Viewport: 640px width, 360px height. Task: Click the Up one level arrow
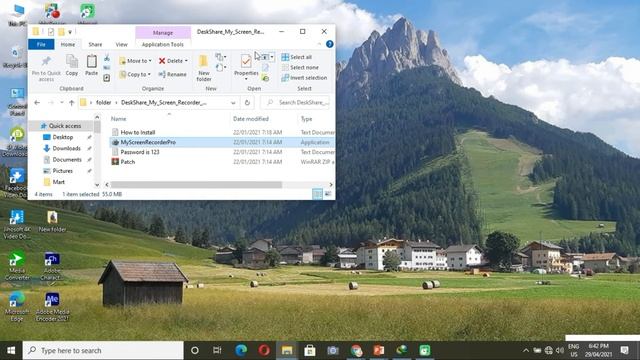tap(72, 103)
